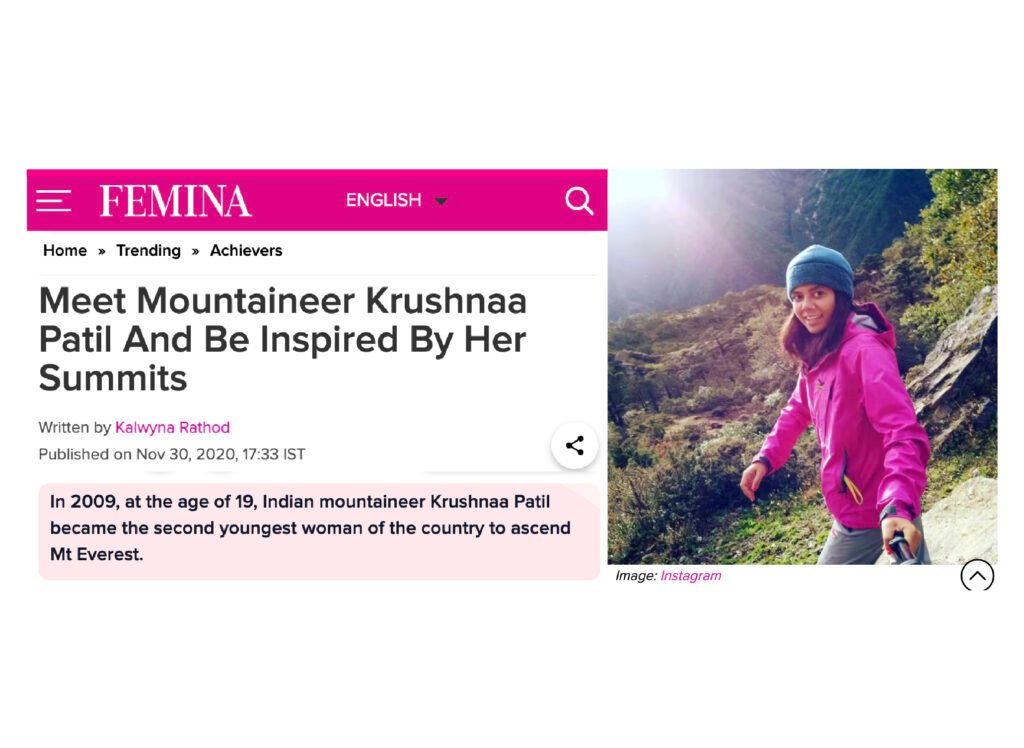This screenshot has height=748, width=1024.
Task: Open the mountaineer photo in pink jacket
Action: [802, 366]
